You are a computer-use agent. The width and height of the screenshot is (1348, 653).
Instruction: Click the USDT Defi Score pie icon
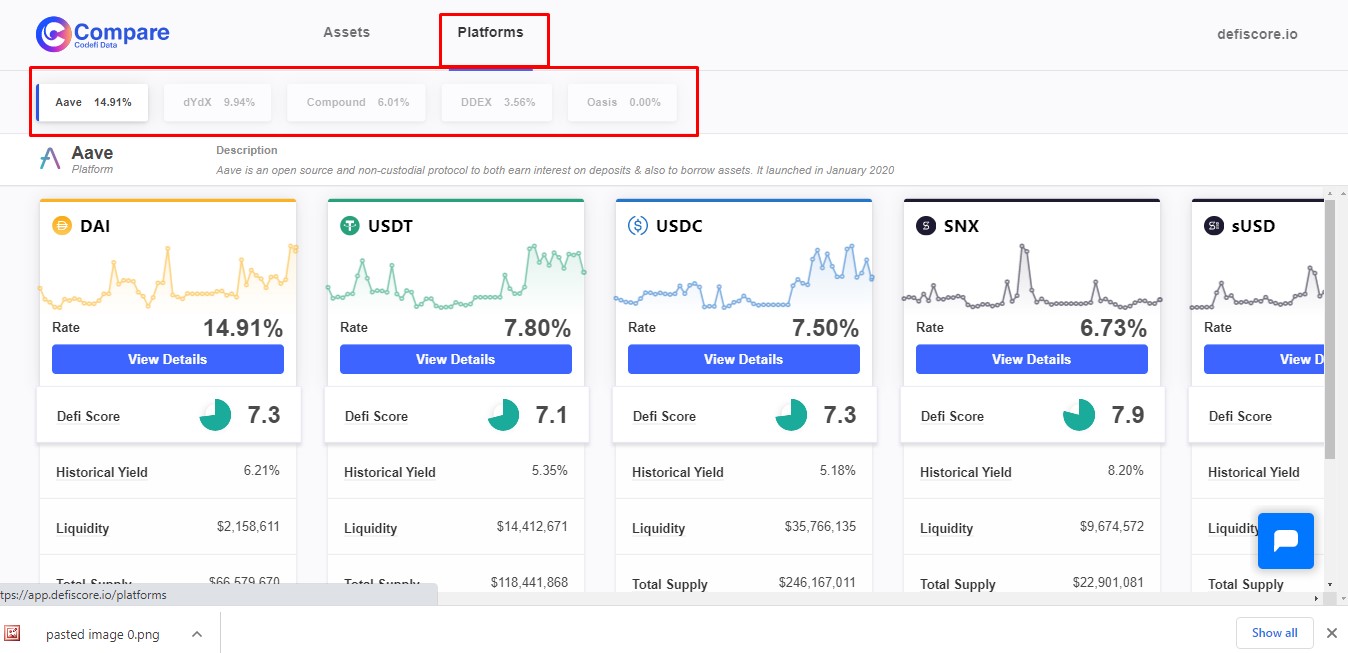pyautogui.click(x=503, y=415)
